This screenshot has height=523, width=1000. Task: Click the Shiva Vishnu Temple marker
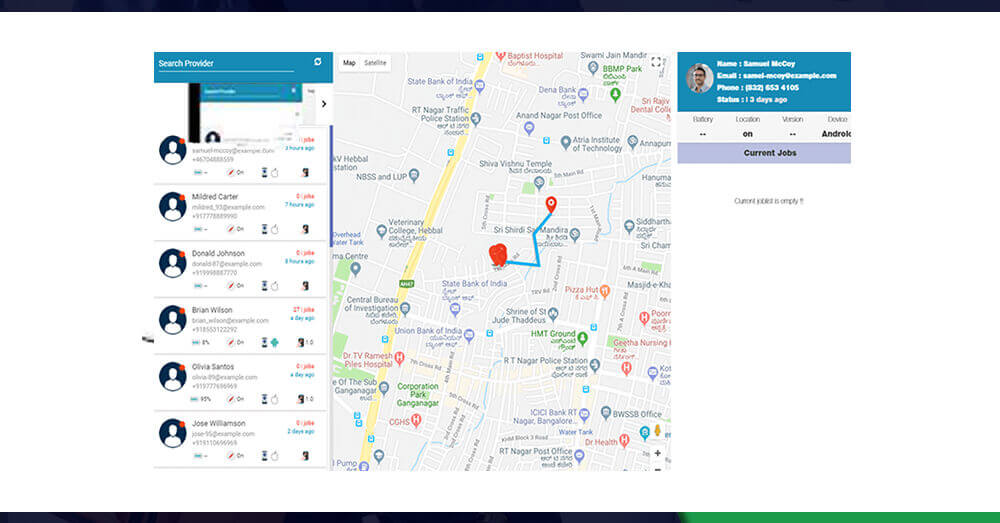pyautogui.click(x=539, y=183)
